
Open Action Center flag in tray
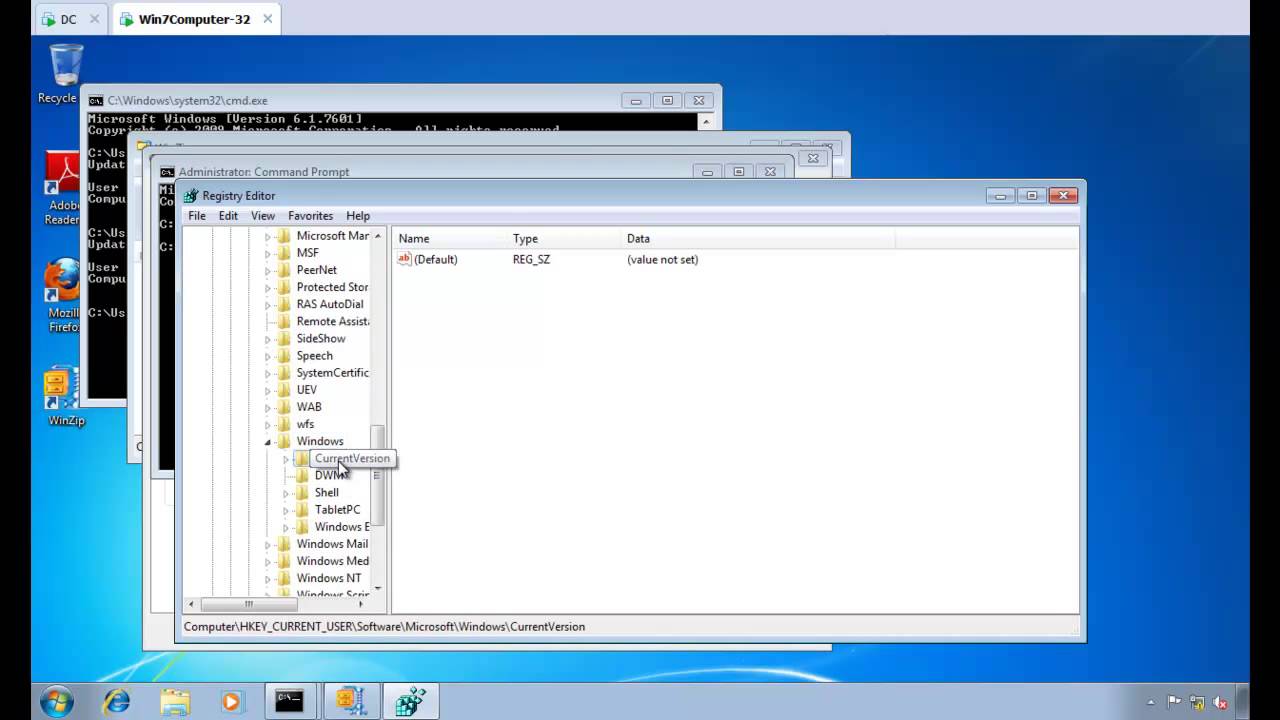pos(1175,702)
